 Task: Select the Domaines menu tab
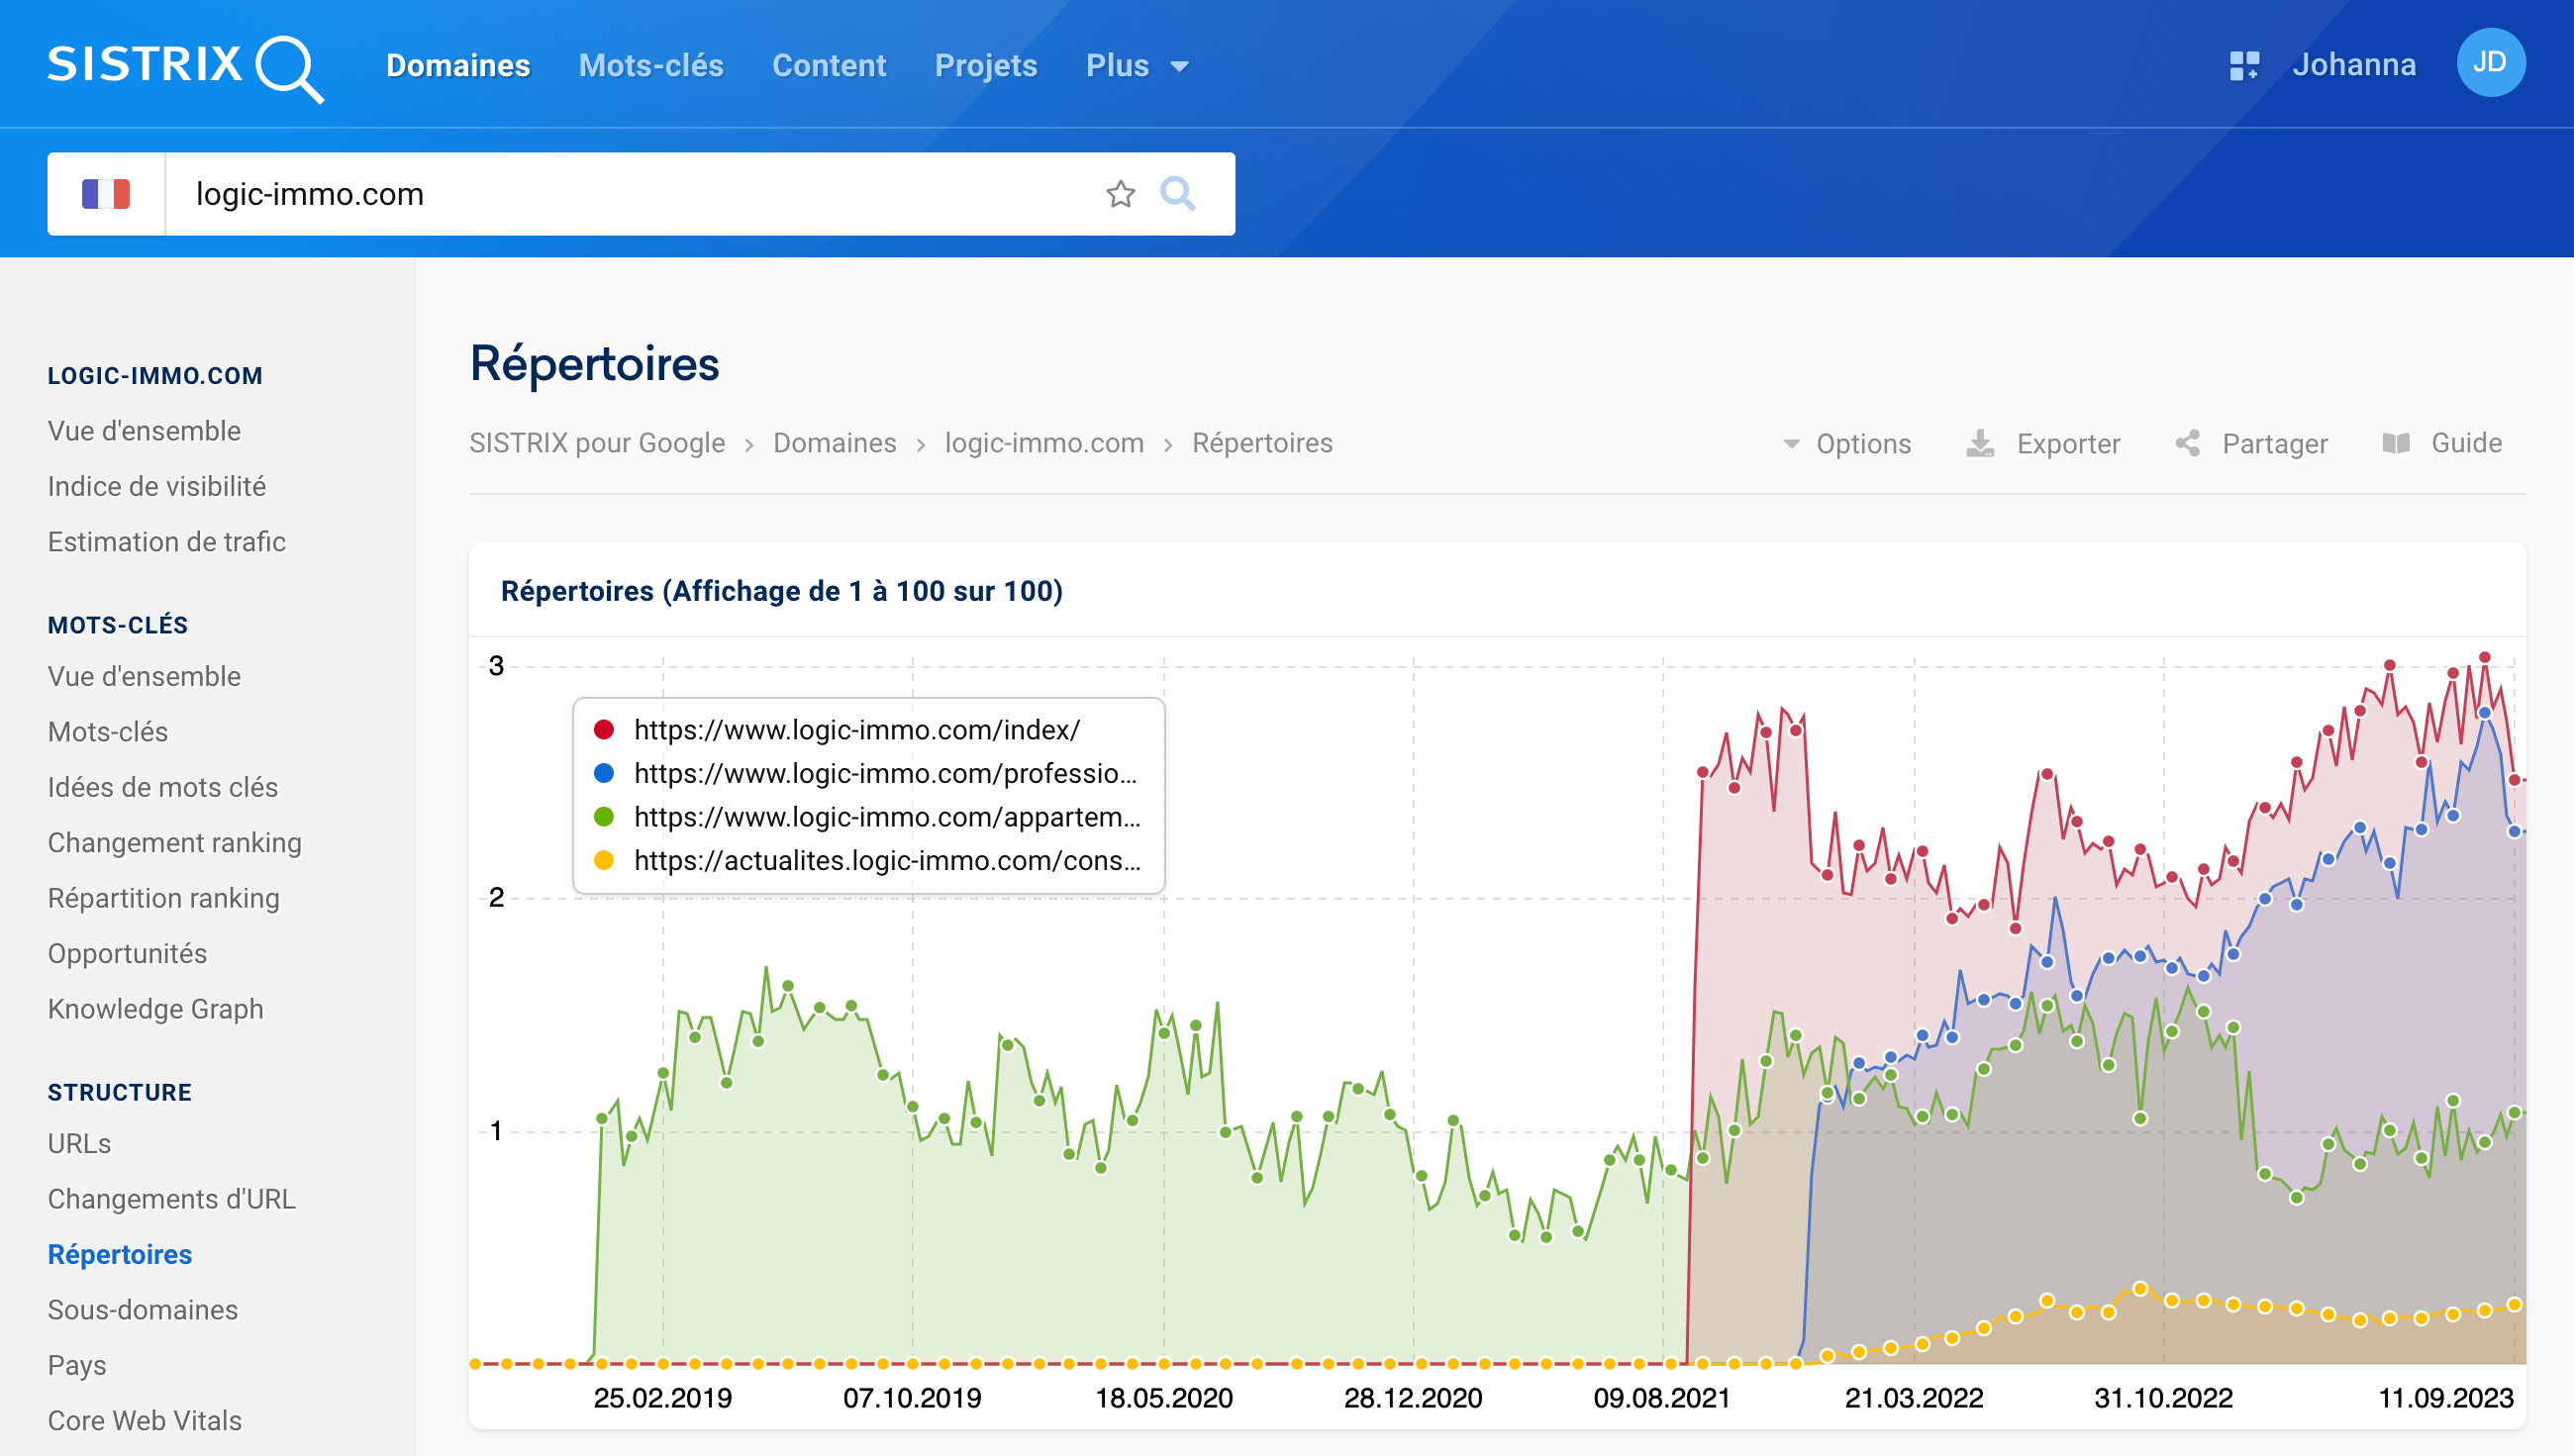tap(457, 63)
